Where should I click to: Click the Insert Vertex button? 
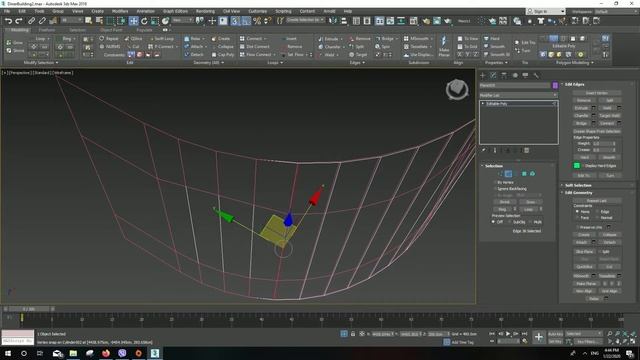[596, 93]
